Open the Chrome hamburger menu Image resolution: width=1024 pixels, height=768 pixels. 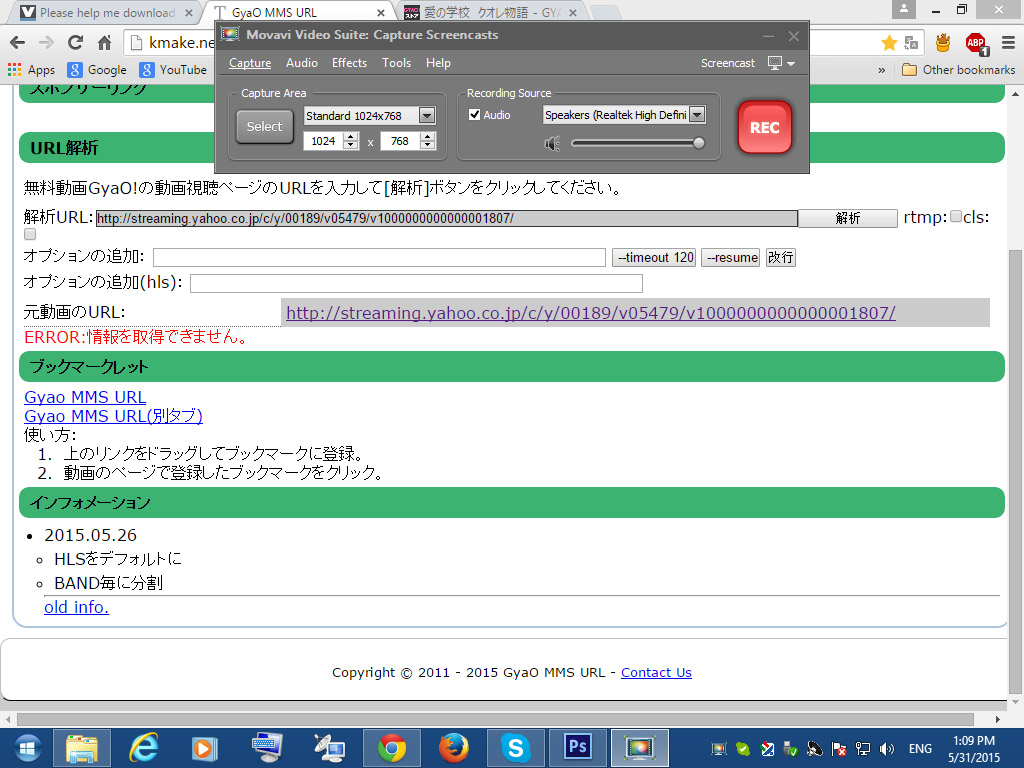coord(1008,43)
